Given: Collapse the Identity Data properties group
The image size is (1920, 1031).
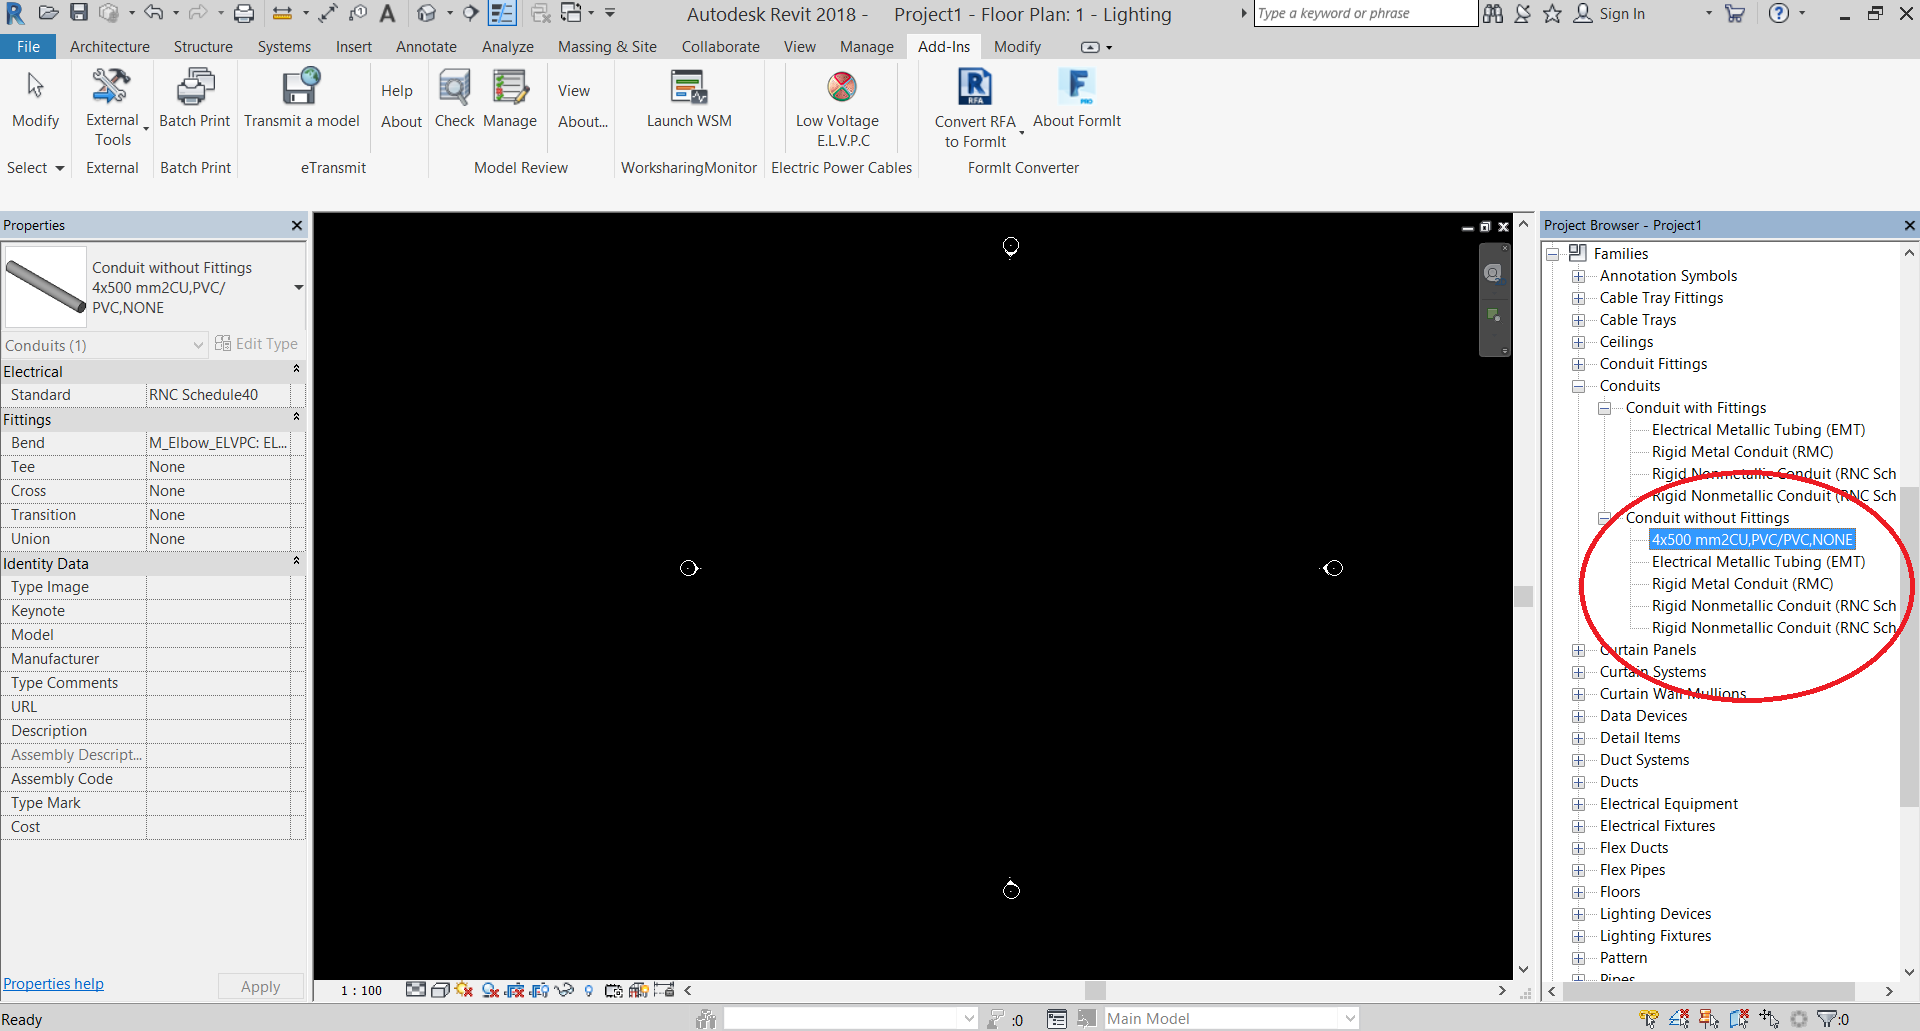Looking at the screenshot, I should point(296,562).
